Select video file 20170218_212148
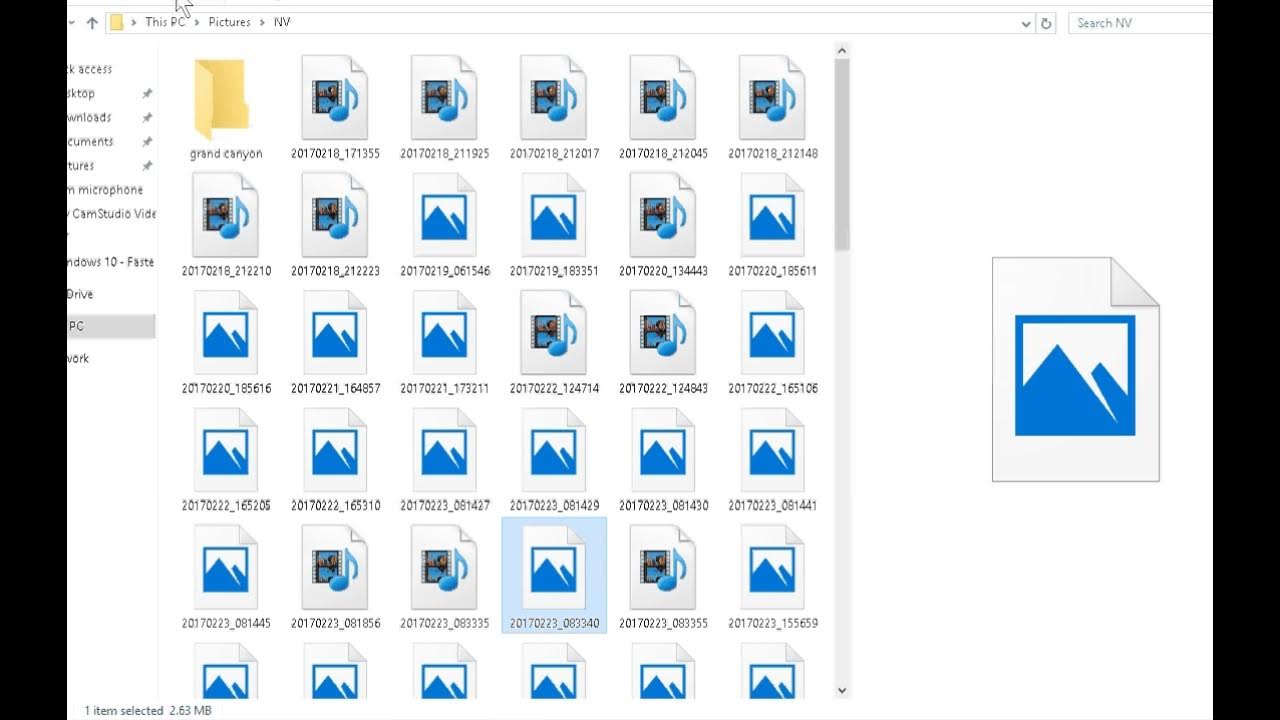Image resolution: width=1280 pixels, height=720 pixels. coord(772,108)
